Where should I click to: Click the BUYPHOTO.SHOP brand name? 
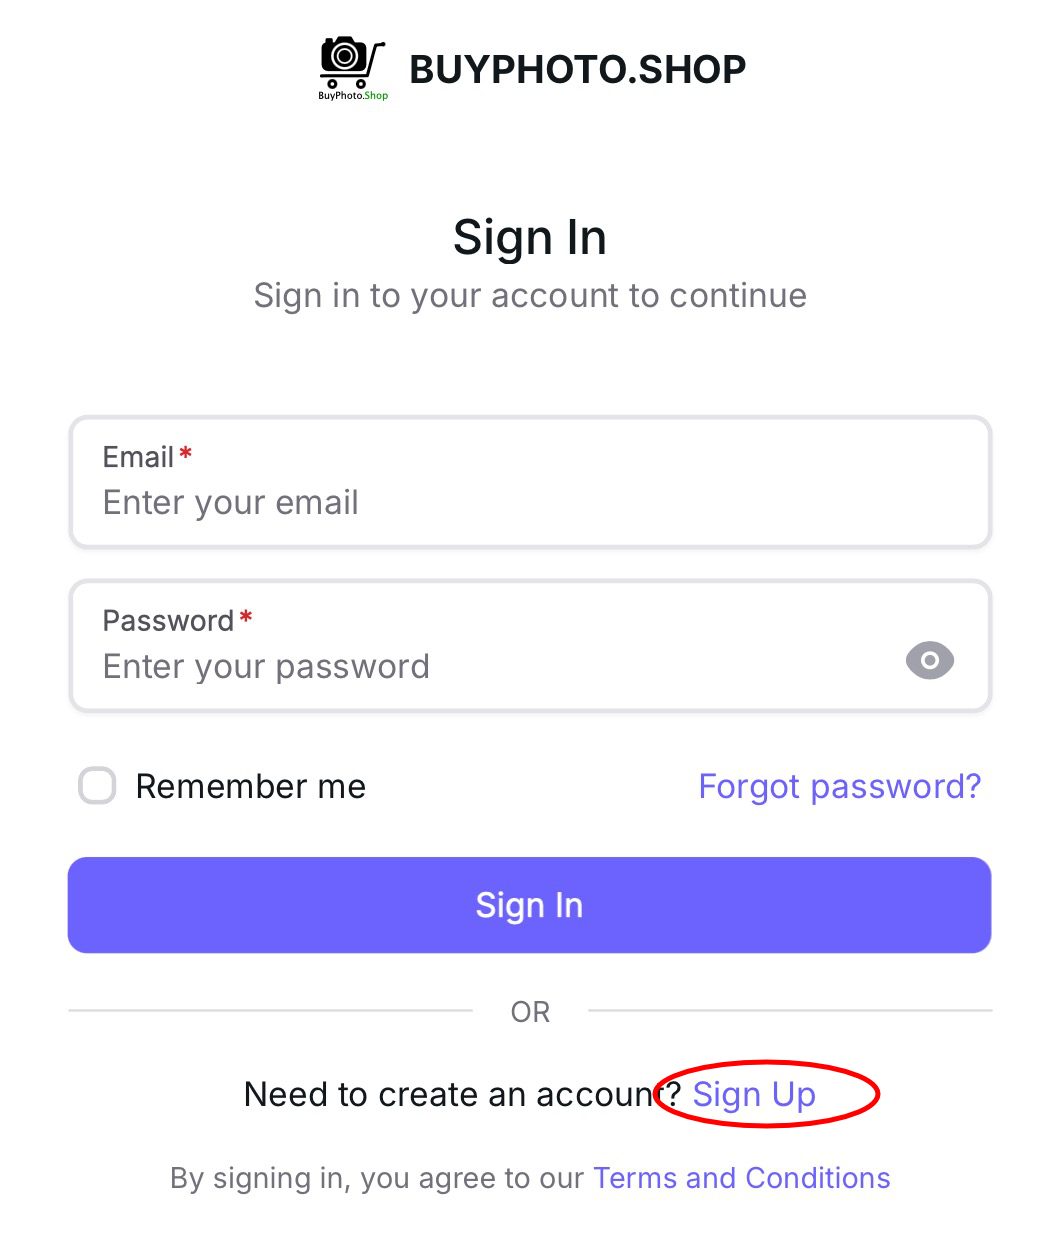pyautogui.click(x=577, y=69)
